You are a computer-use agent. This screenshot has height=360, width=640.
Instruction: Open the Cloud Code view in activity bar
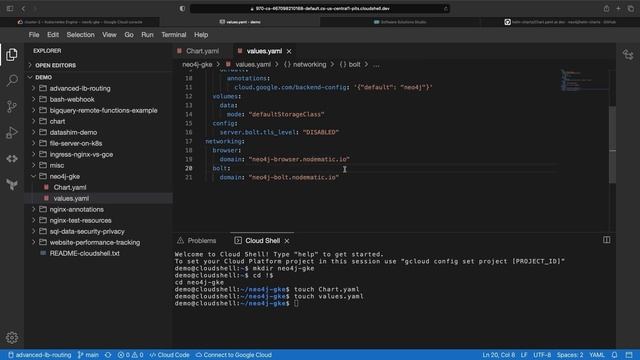coord(12,159)
